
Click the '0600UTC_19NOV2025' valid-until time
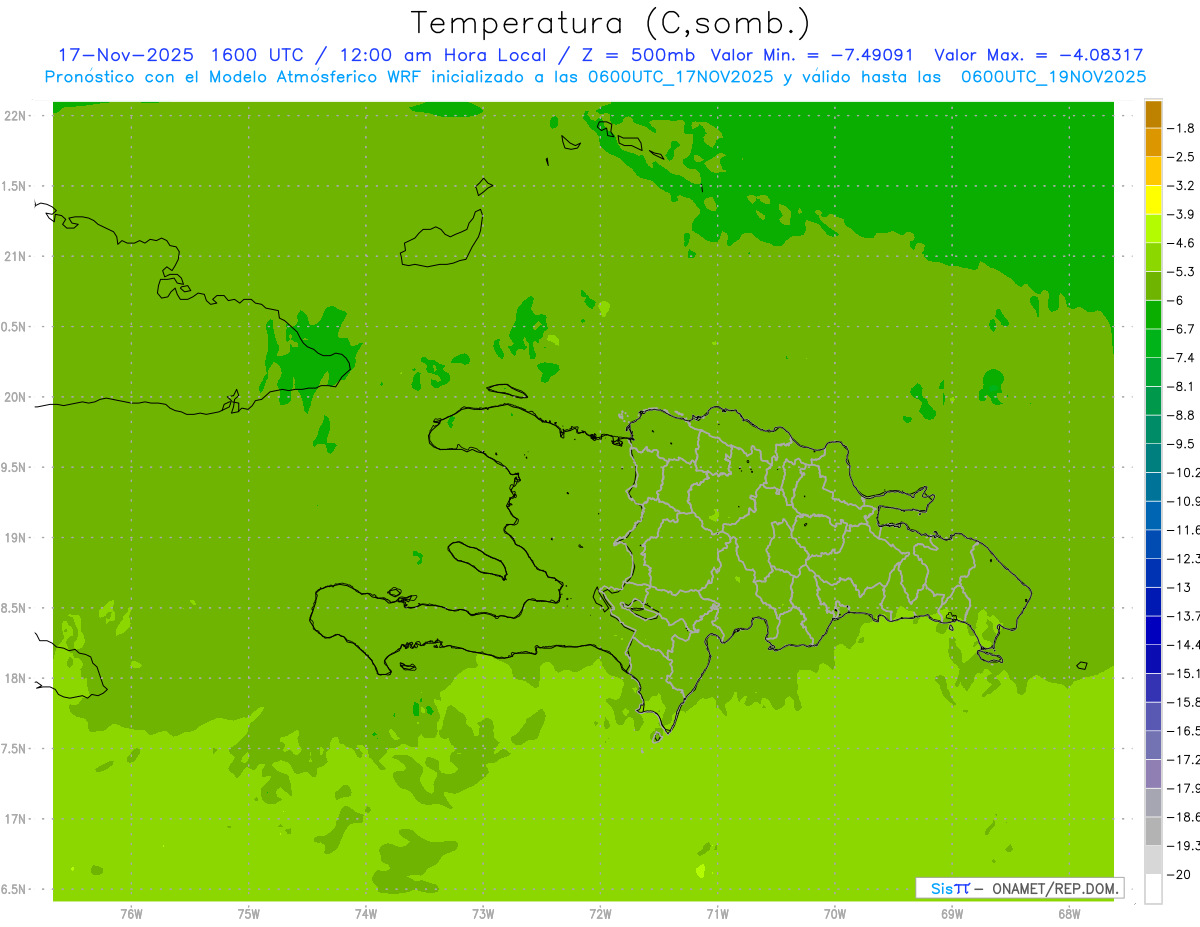[1053, 77]
